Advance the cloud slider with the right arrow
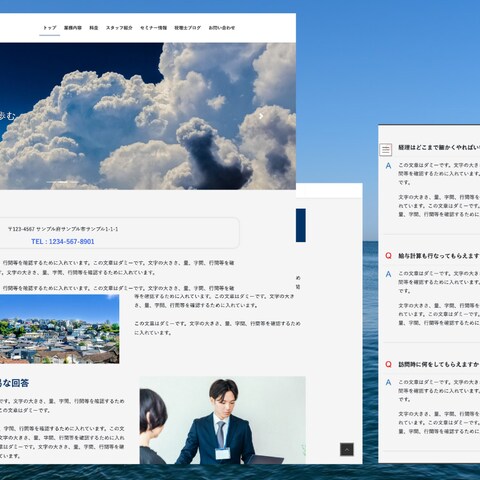This screenshot has height=480, width=480. tap(261, 116)
